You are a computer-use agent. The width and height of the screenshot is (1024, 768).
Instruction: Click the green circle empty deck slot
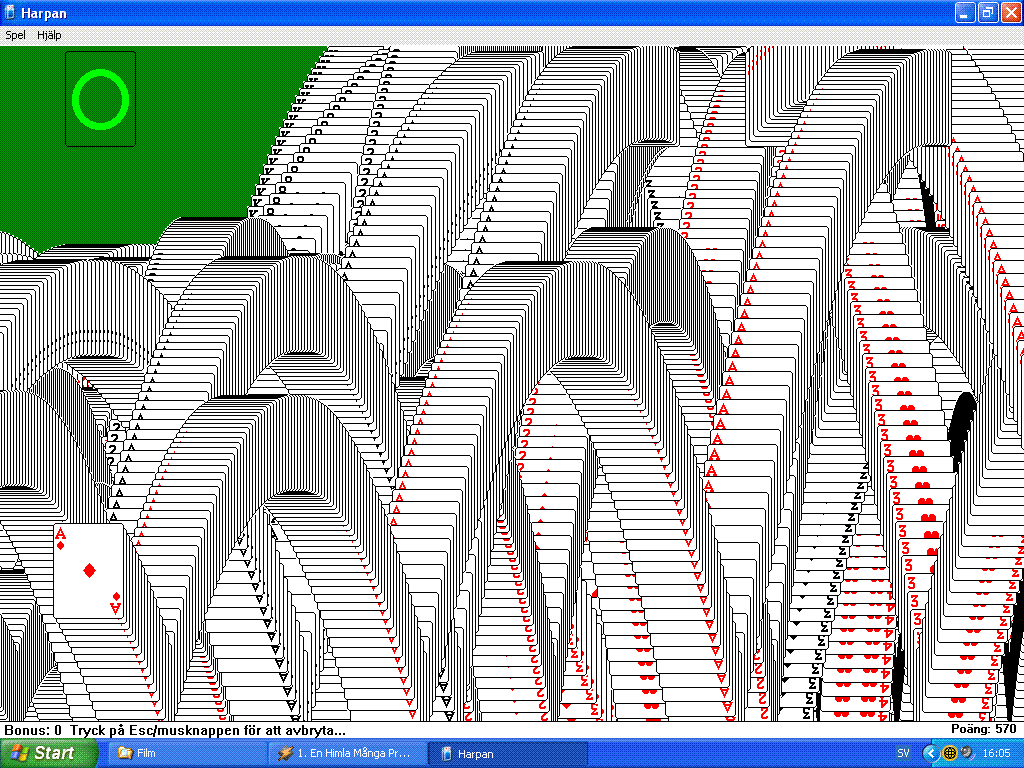(x=101, y=99)
